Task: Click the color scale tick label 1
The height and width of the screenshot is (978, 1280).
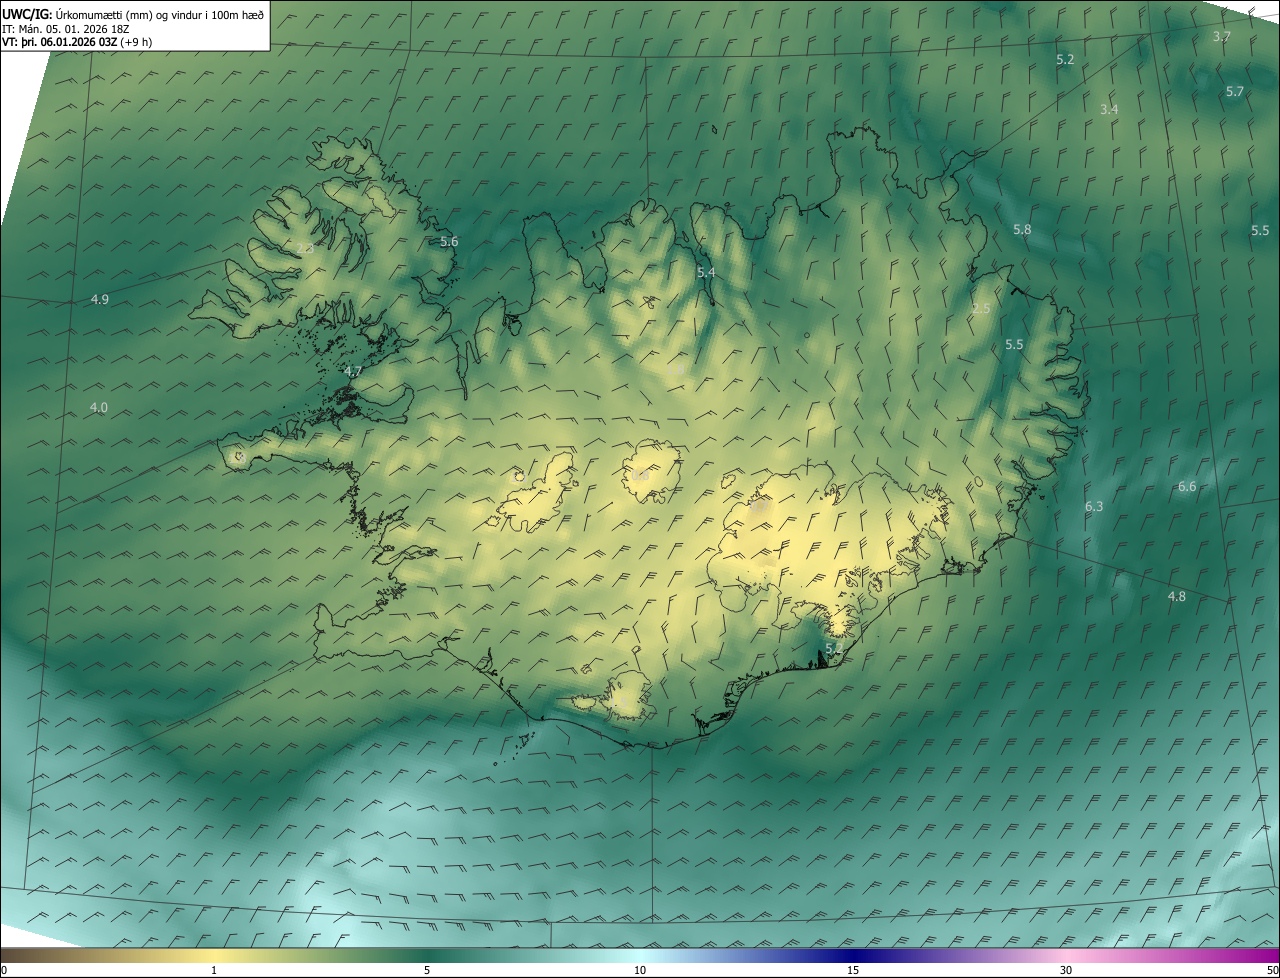Action: tap(214, 970)
